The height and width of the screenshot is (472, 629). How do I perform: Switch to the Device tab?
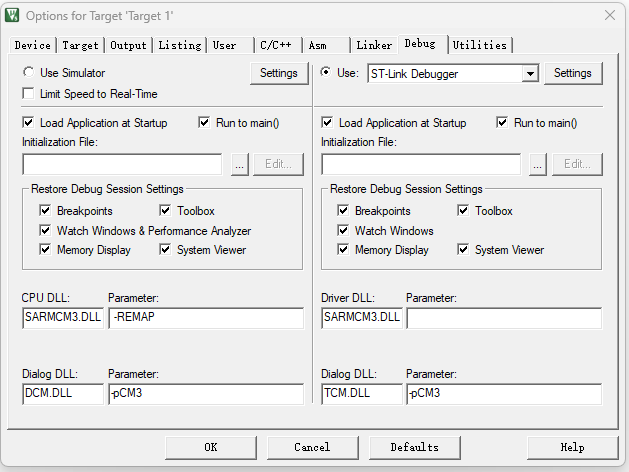32,45
